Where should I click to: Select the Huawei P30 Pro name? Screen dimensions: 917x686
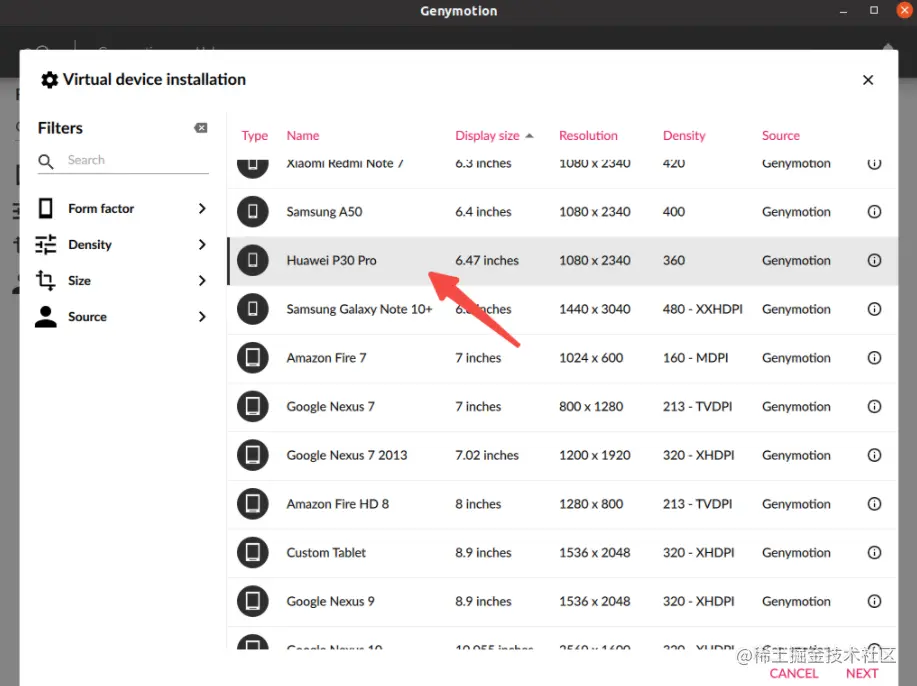pyautogui.click(x=331, y=260)
